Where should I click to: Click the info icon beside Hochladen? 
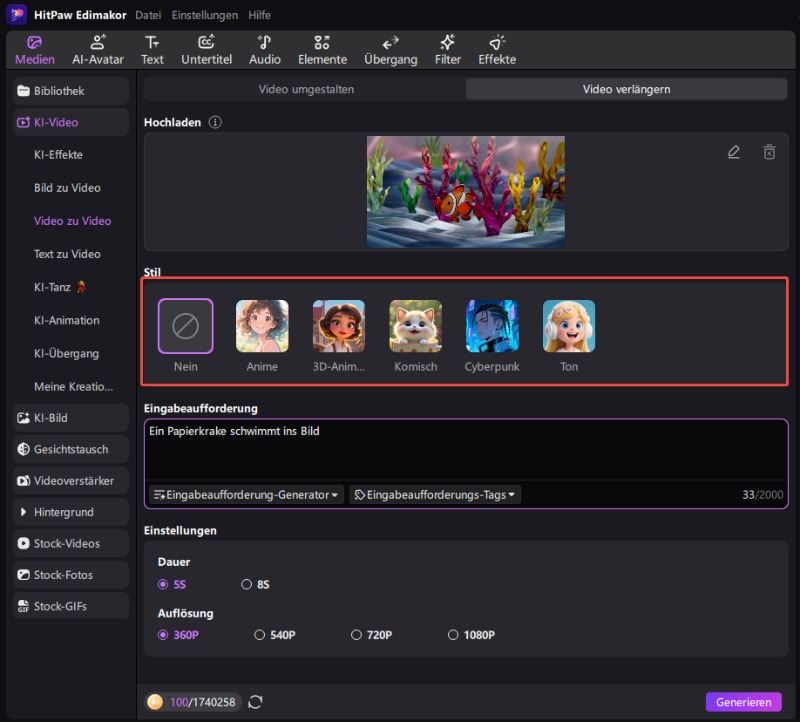[x=215, y=122]
